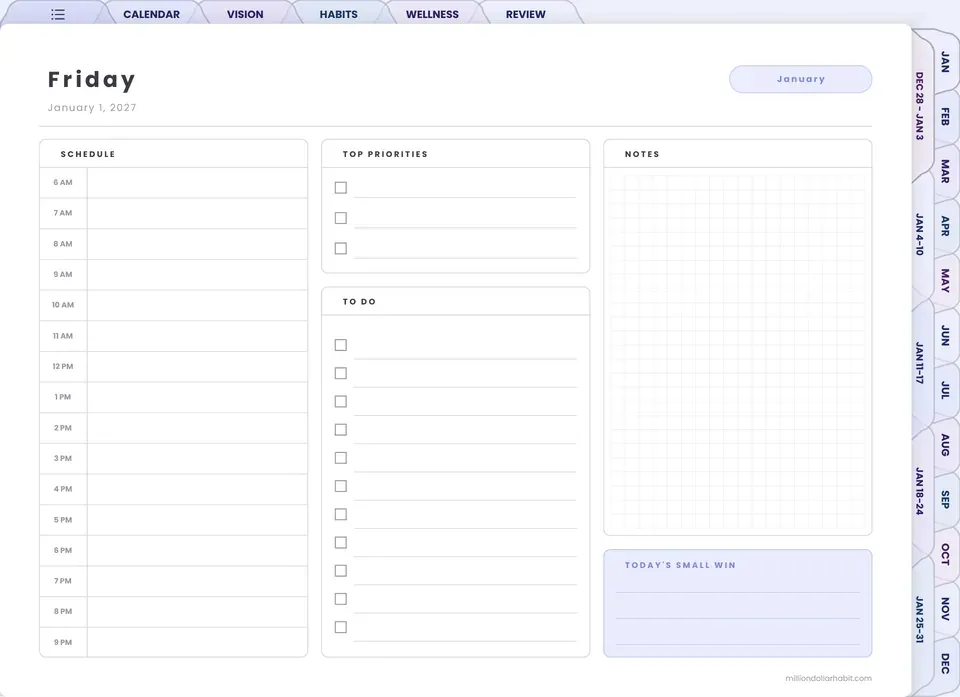Check the second Top Priorities checkbox
Image resolution: width=960 pixels, height=697 pixels.
341,218
